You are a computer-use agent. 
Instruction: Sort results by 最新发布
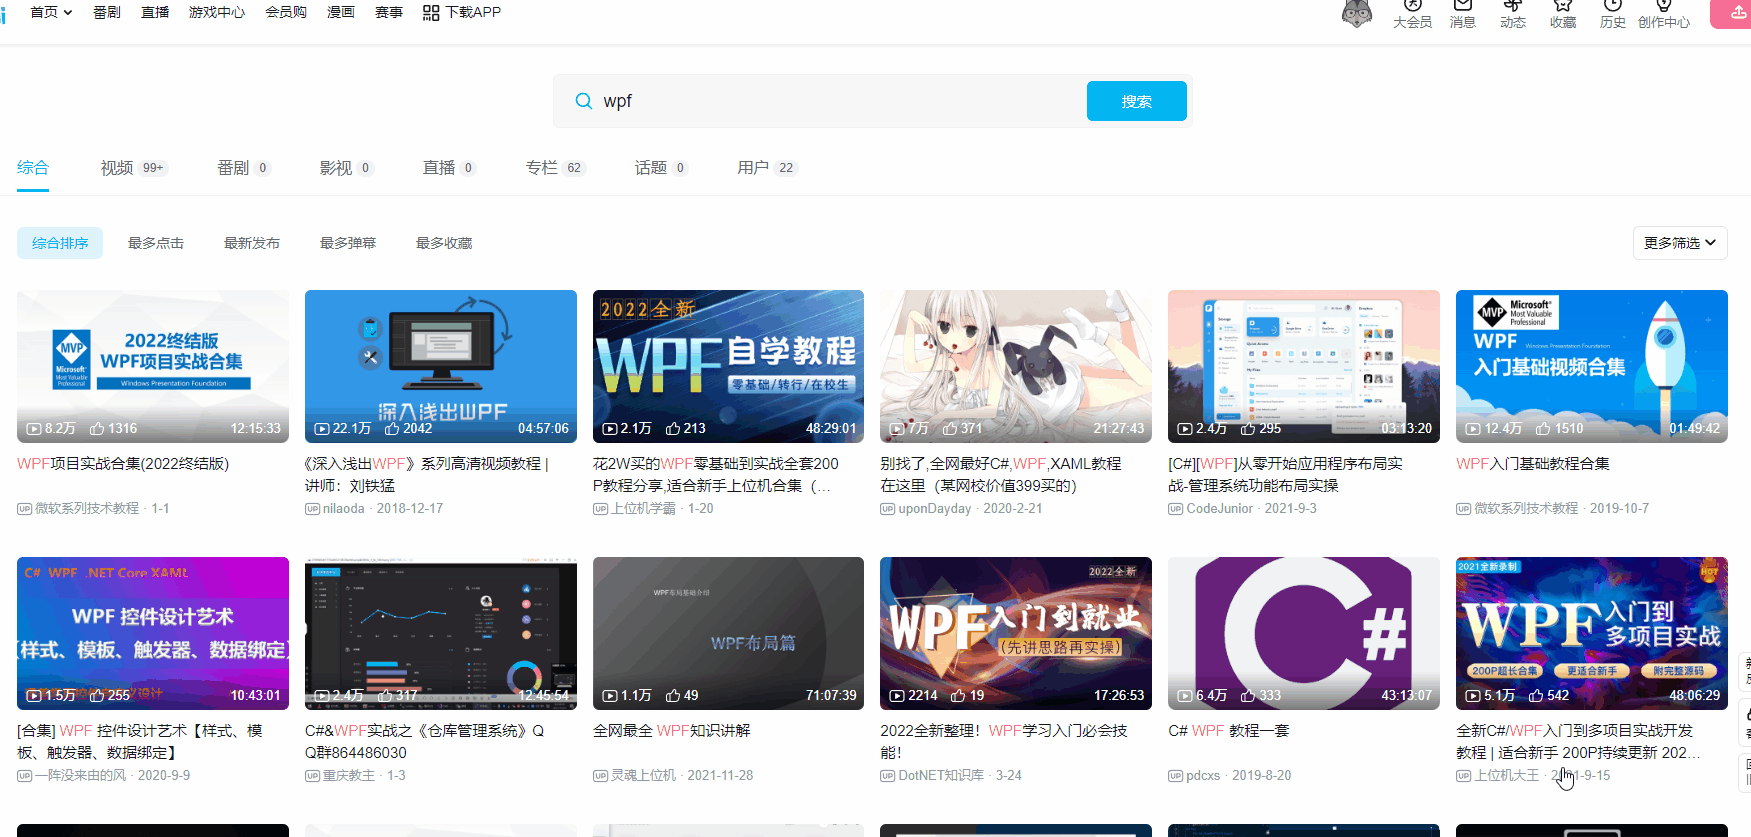pyautogui.click(x=252, y=243)
